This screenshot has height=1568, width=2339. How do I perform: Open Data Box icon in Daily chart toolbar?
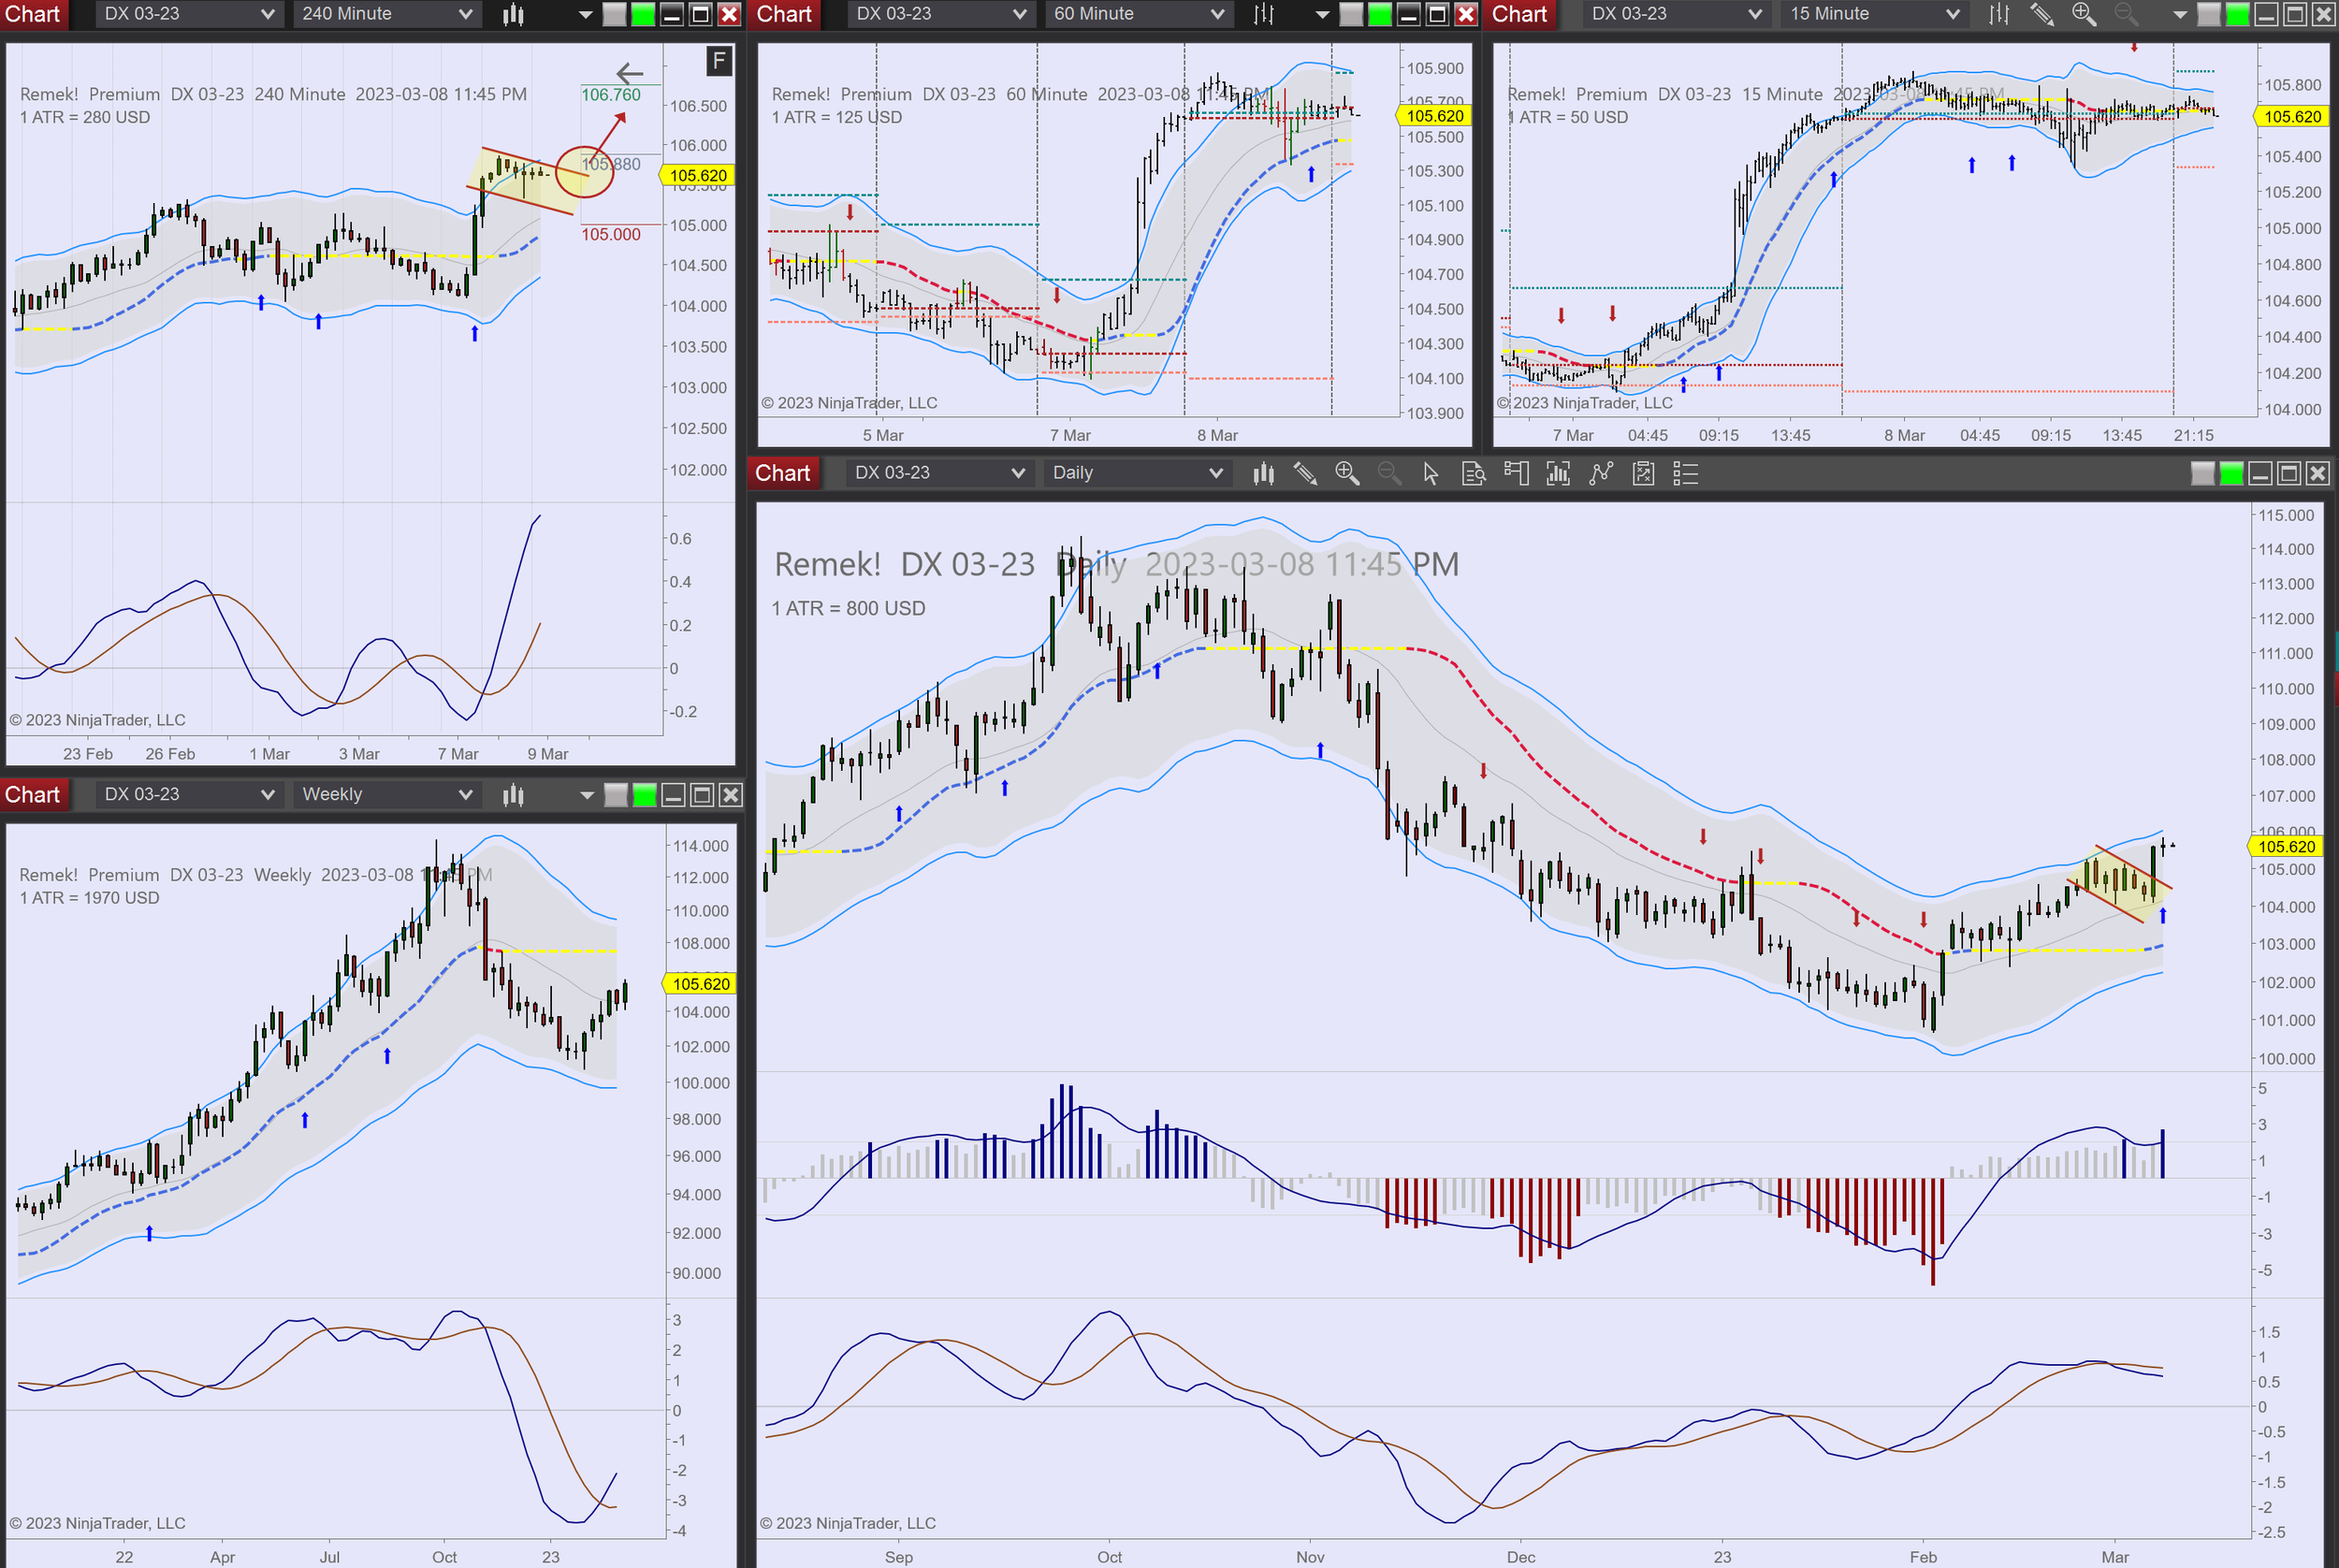1473,473
